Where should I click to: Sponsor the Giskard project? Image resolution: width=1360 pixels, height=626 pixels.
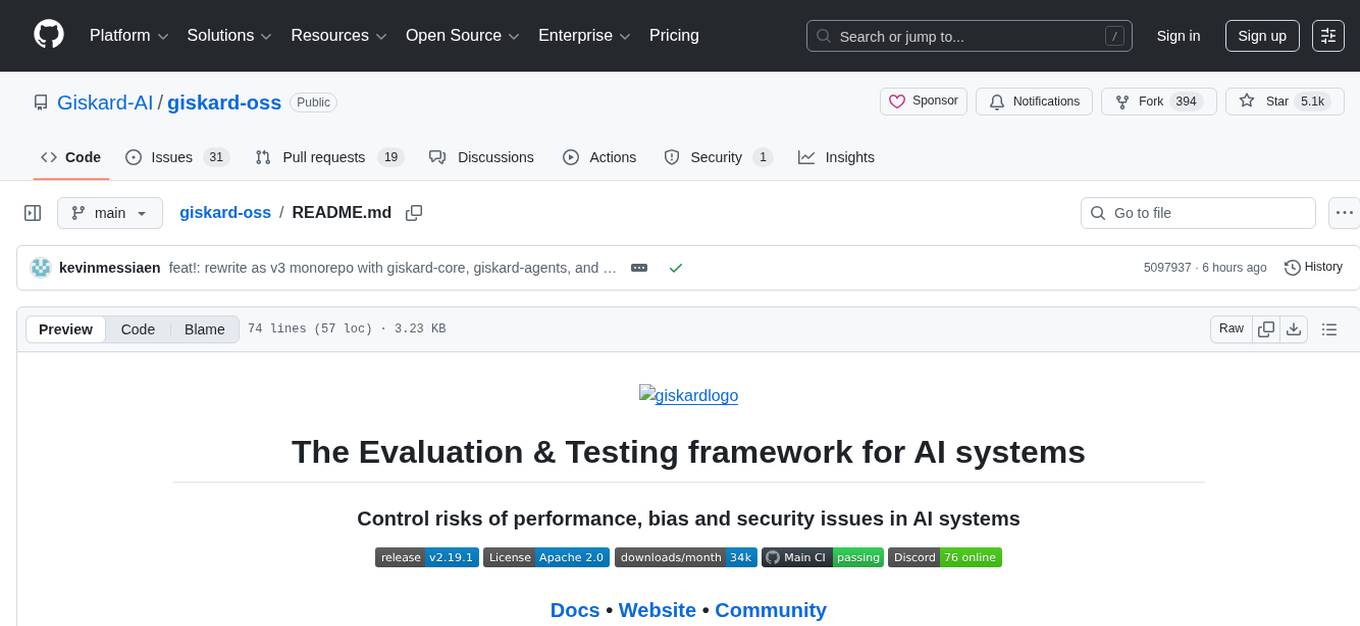click(x=922, y=101)
